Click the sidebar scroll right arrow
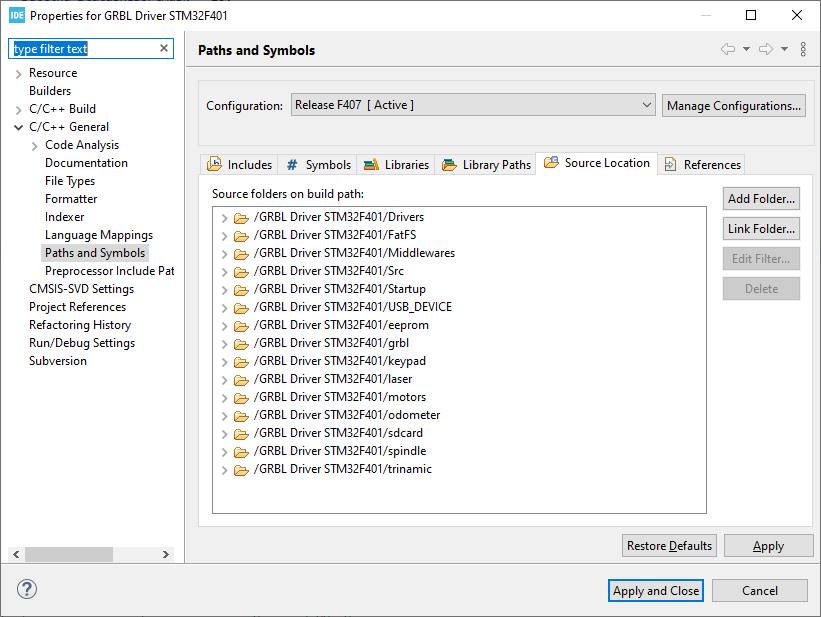The width and height of the screenshot is (821, 617). [166, 554]
